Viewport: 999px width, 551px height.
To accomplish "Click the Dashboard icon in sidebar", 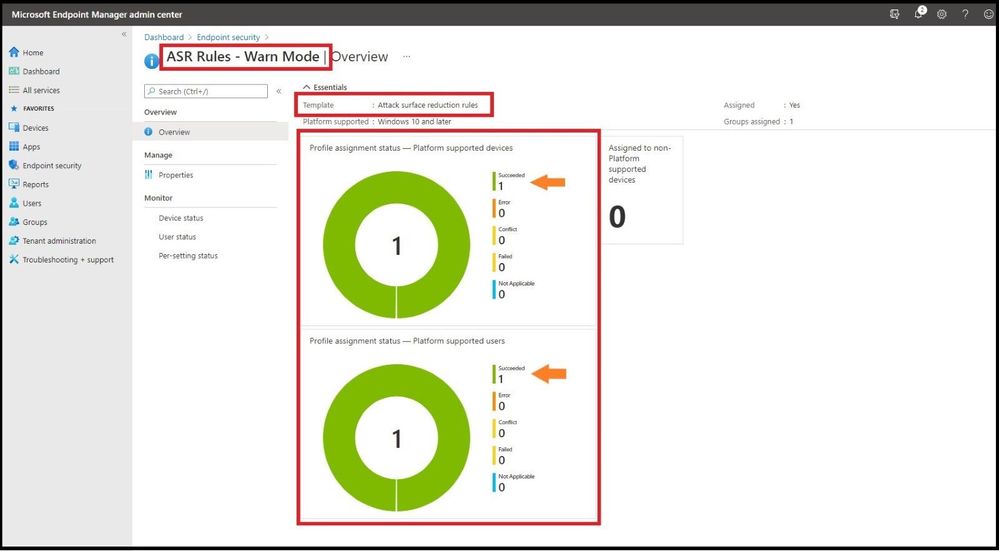I will click(14, 71).
